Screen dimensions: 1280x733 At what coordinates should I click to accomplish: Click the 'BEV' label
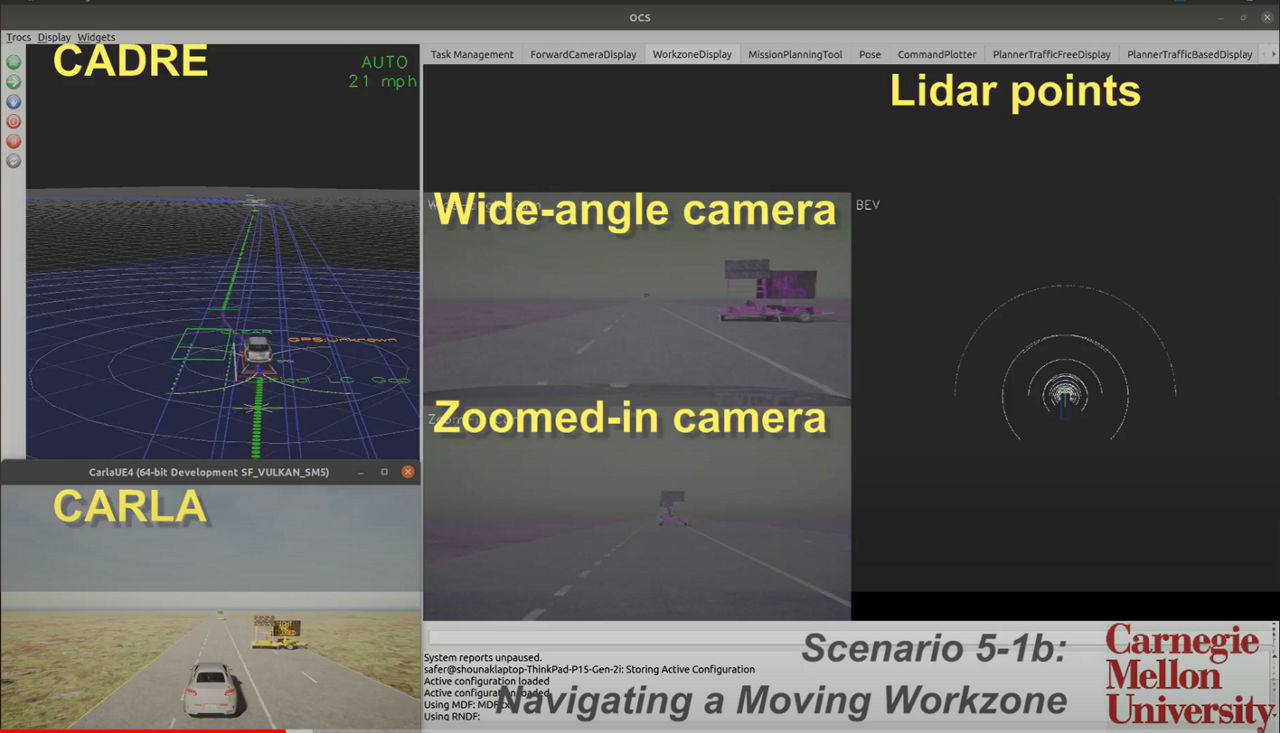868,205
